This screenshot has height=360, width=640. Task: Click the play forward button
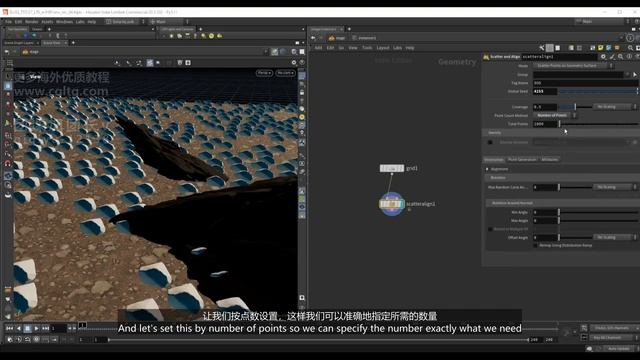[x=36, y=328]
